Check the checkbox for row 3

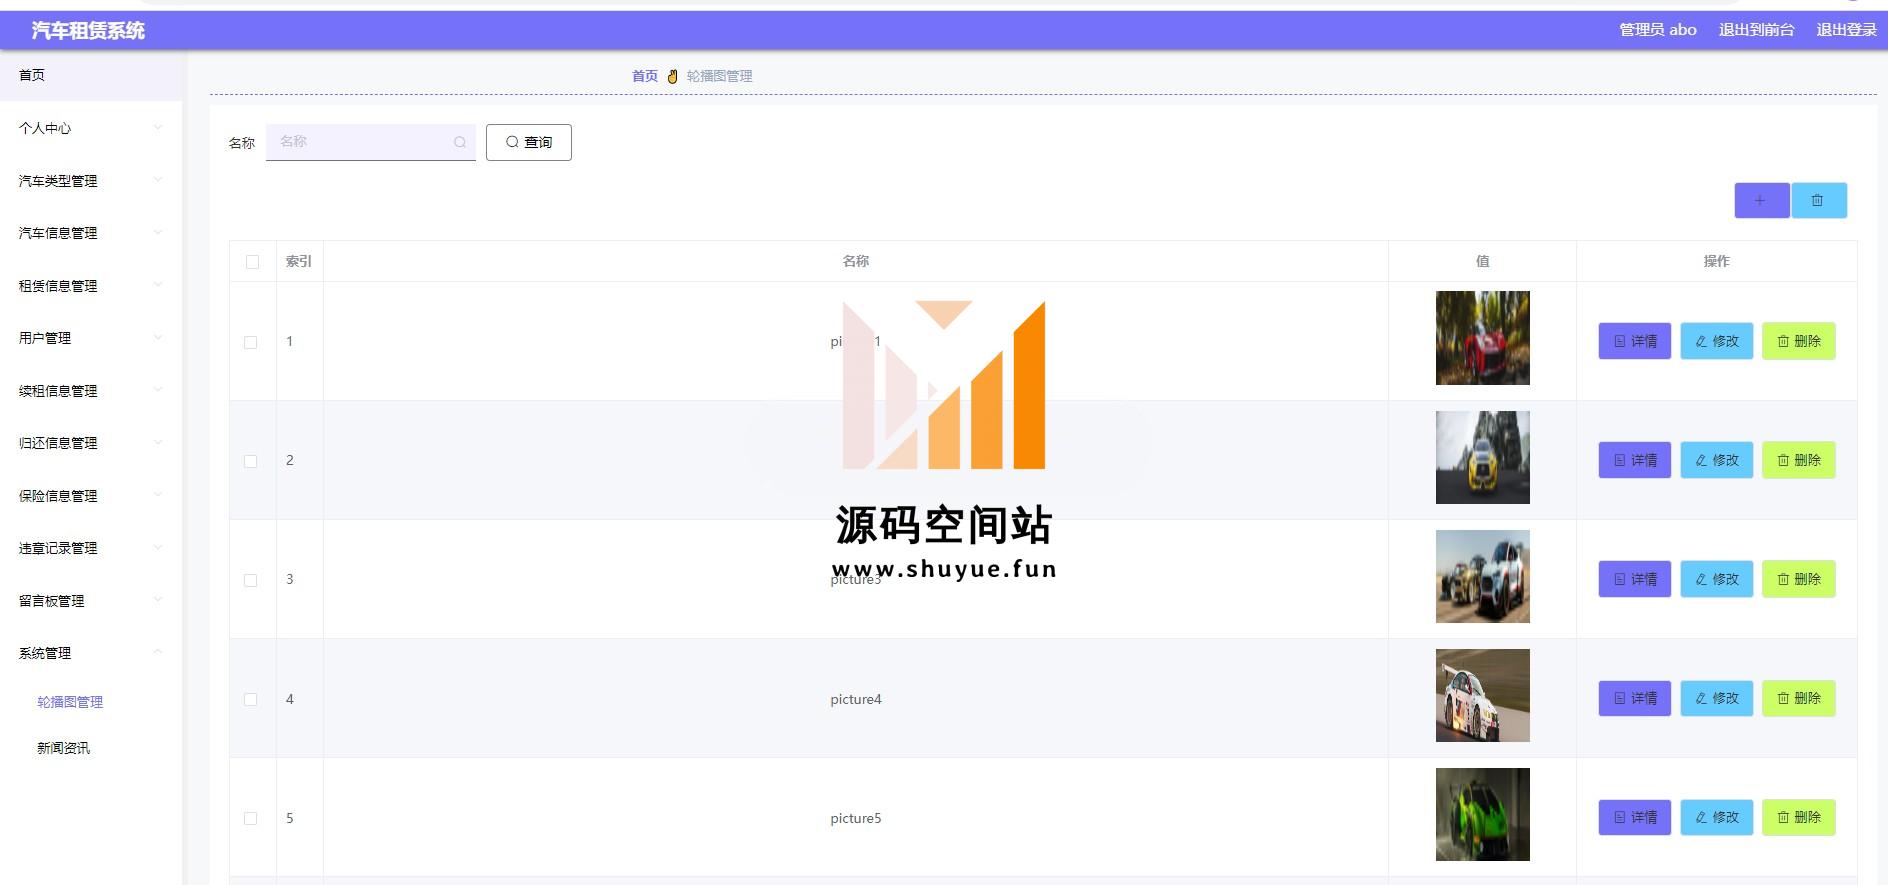[251, 580]
